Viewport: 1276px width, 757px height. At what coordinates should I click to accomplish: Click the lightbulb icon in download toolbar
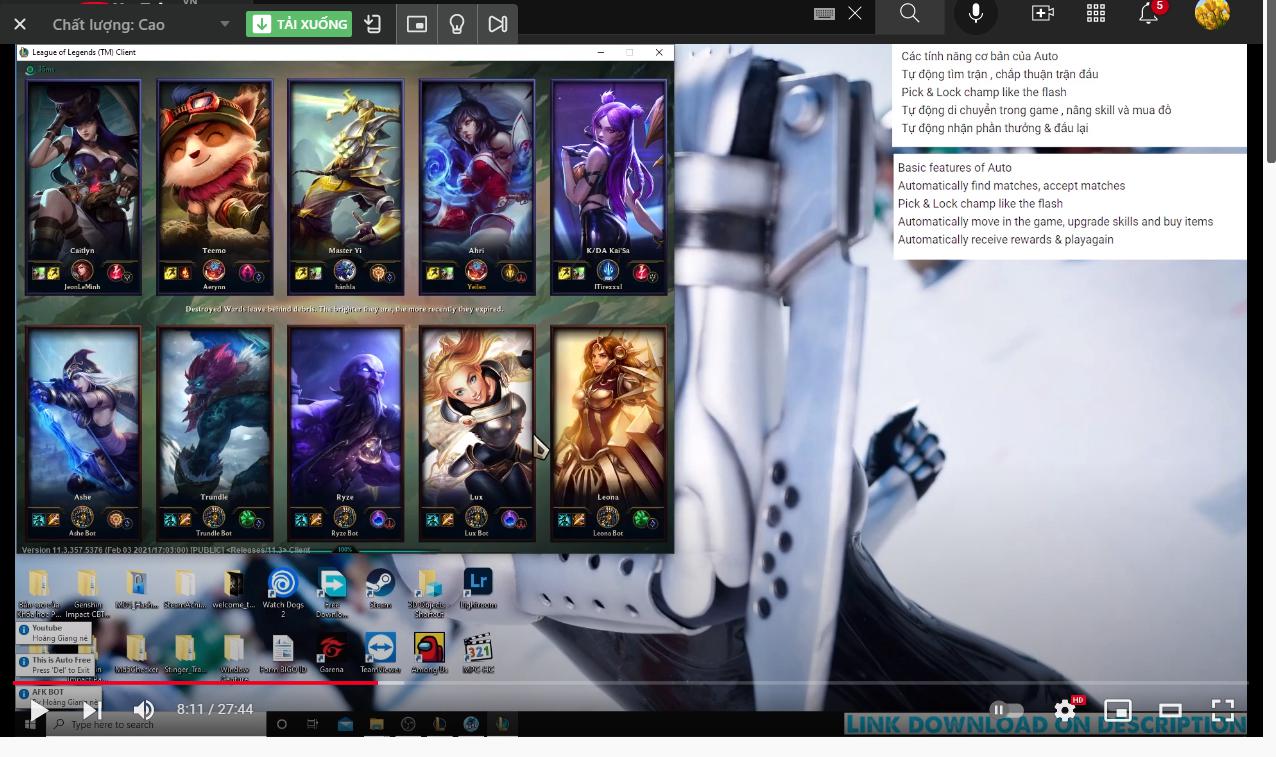tap(457, 24)
